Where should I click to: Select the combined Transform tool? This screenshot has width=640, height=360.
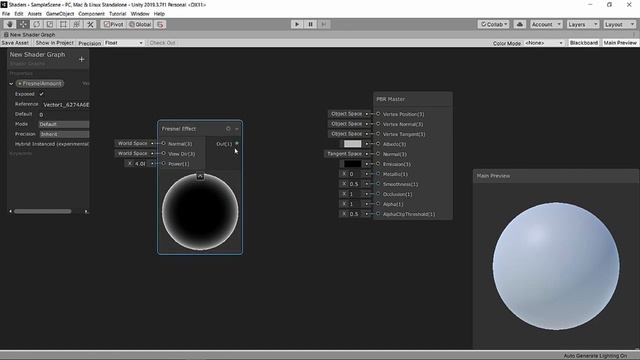click(77, 24)
